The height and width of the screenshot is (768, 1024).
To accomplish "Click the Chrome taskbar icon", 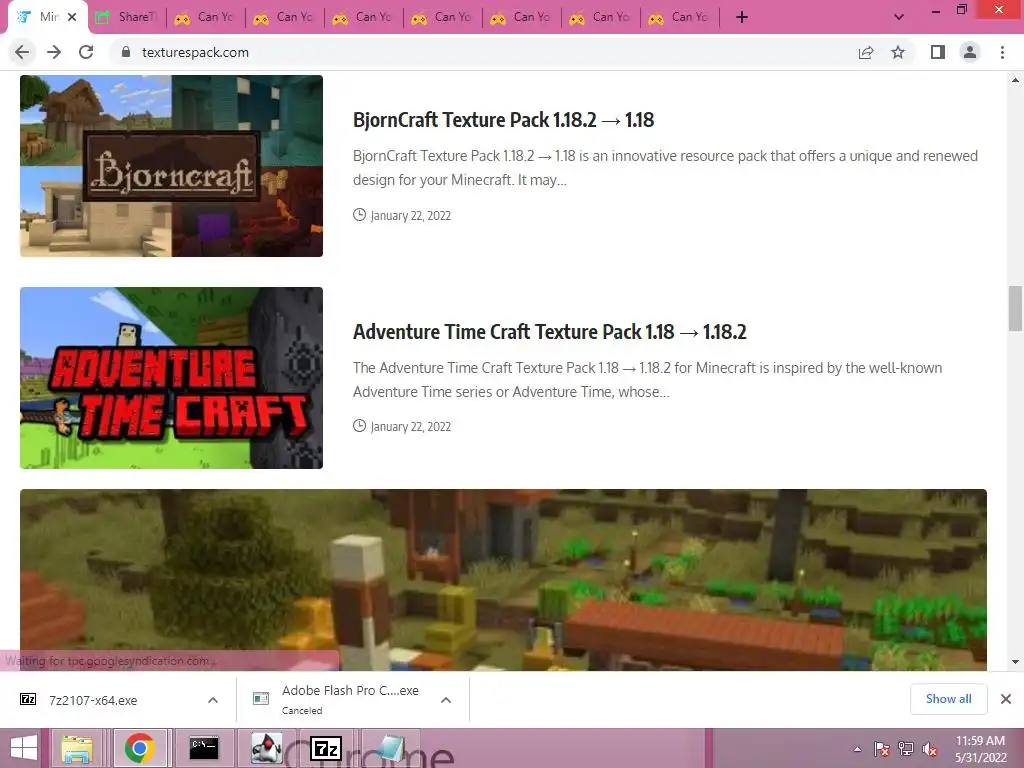I will (139, 748).
